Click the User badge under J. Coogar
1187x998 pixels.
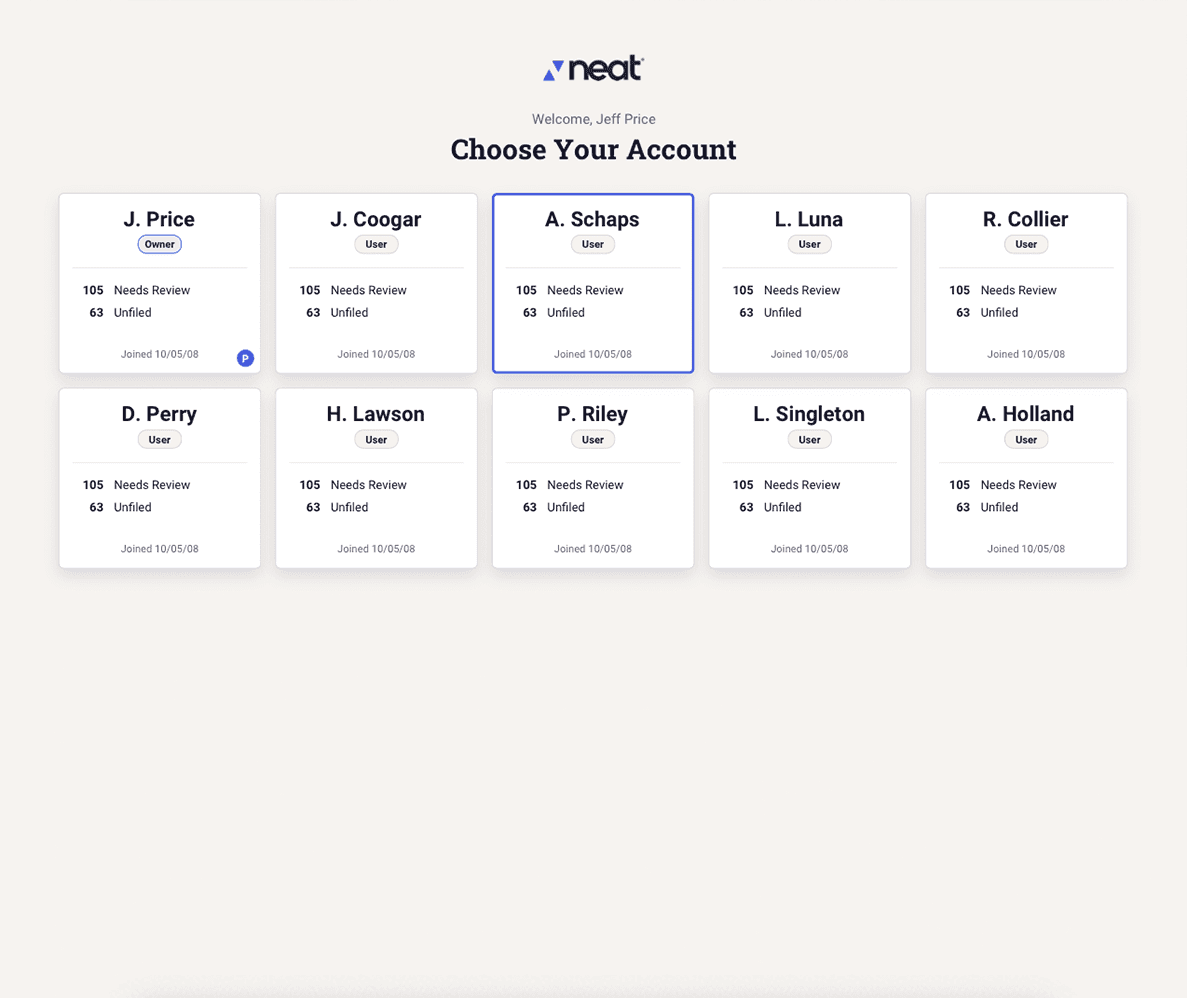[x=376, y=245]
